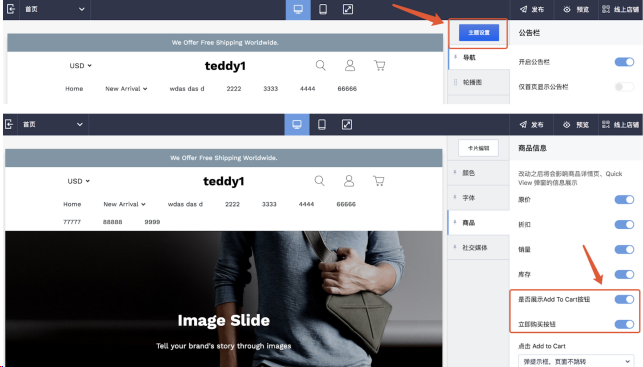Click the paper-plane 发布 publish icon in the upper toolbar
The image size is (643, 367).
click(x=523, y=9)
